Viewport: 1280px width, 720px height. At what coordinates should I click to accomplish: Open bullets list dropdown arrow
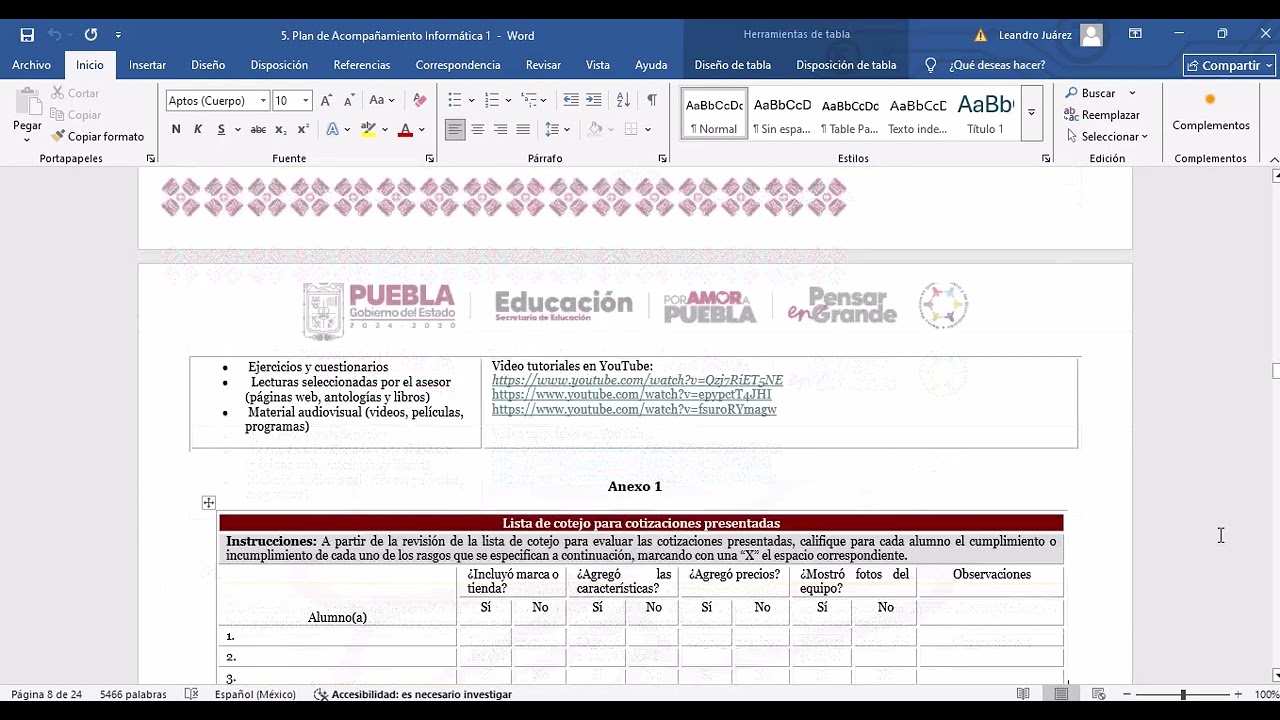pyautogui.click(x=471, y=101)
